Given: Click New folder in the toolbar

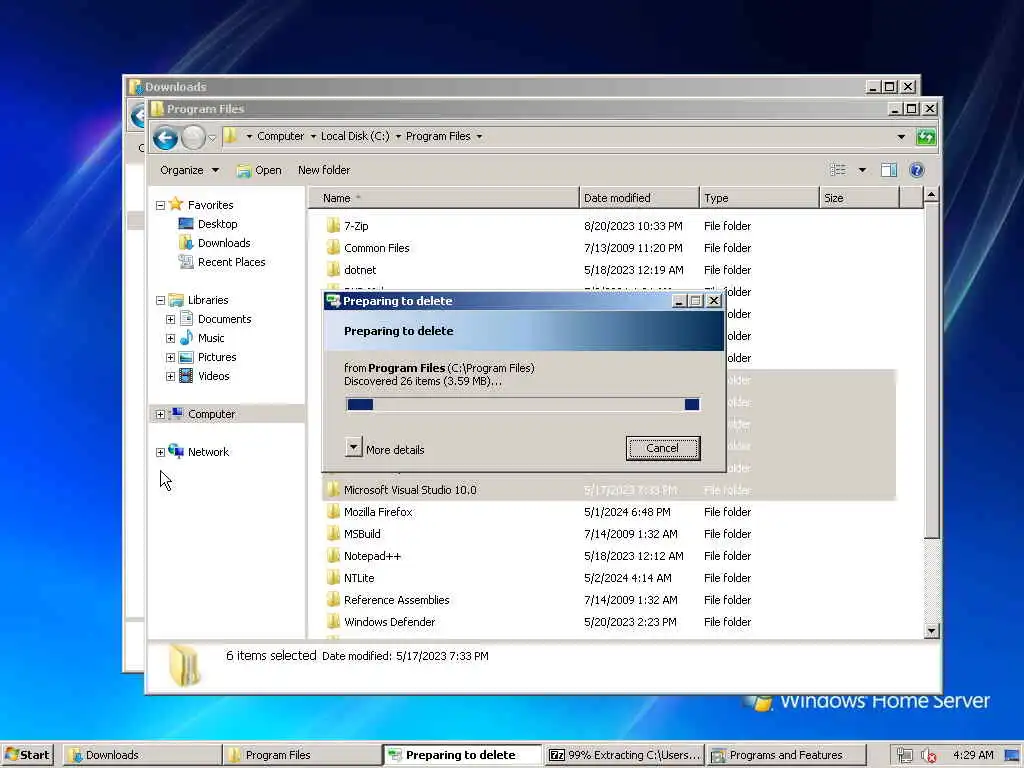Looking at the screenshot, I should [324, 170].
